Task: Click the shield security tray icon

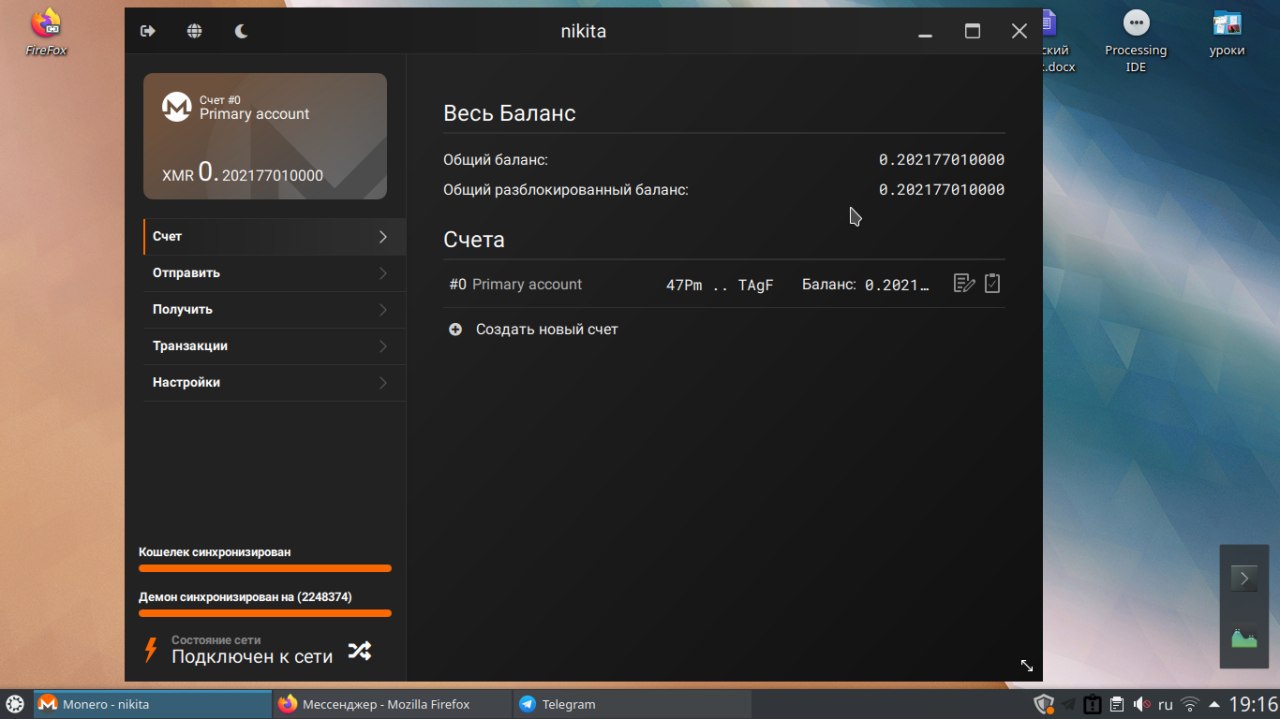Action: 1043,704
